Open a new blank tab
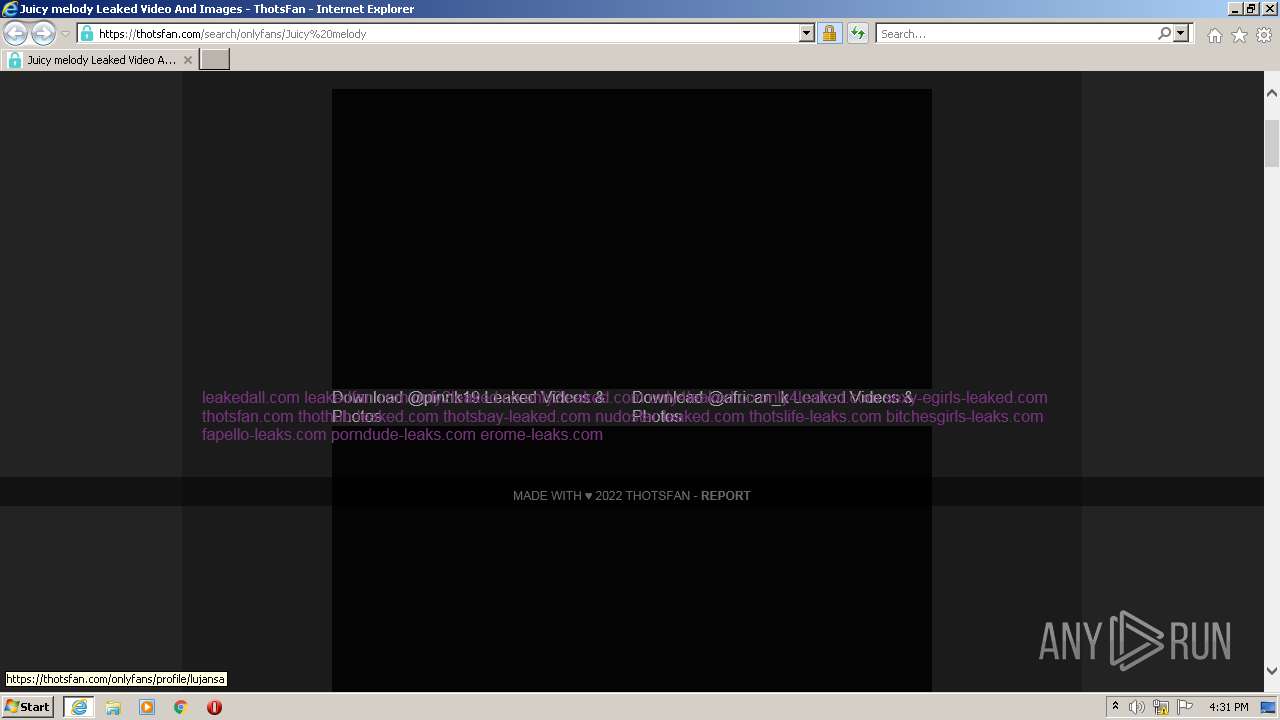This screenshot has width=1280, height=720. [x=215, y=60]
